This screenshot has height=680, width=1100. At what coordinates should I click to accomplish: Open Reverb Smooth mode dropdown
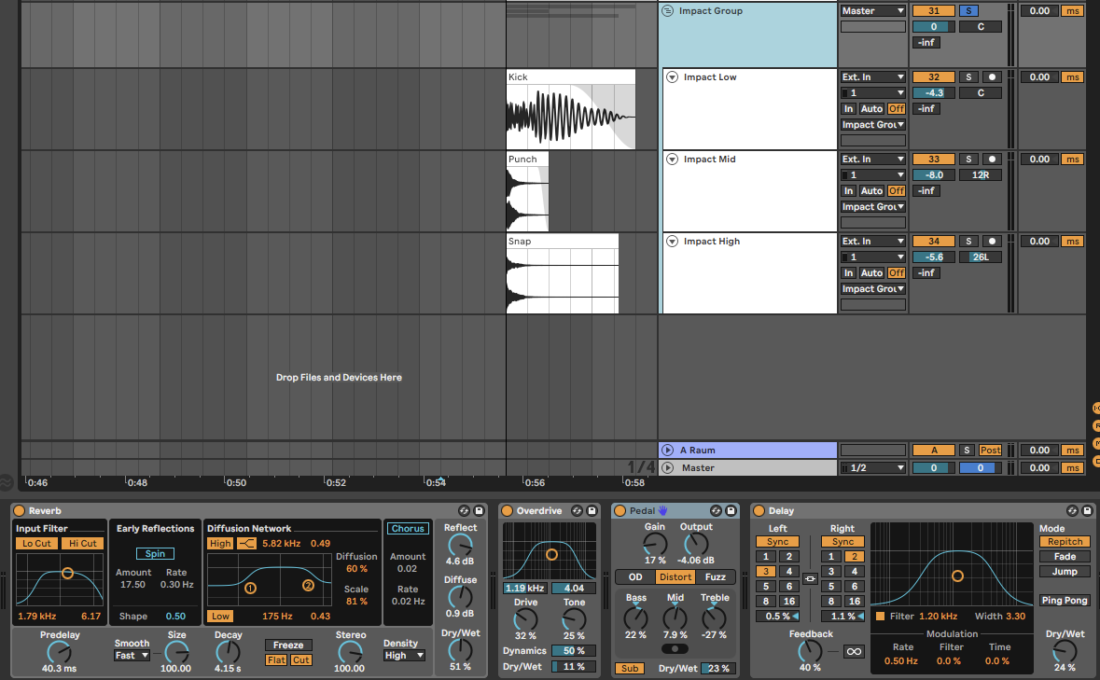[132, 655]
